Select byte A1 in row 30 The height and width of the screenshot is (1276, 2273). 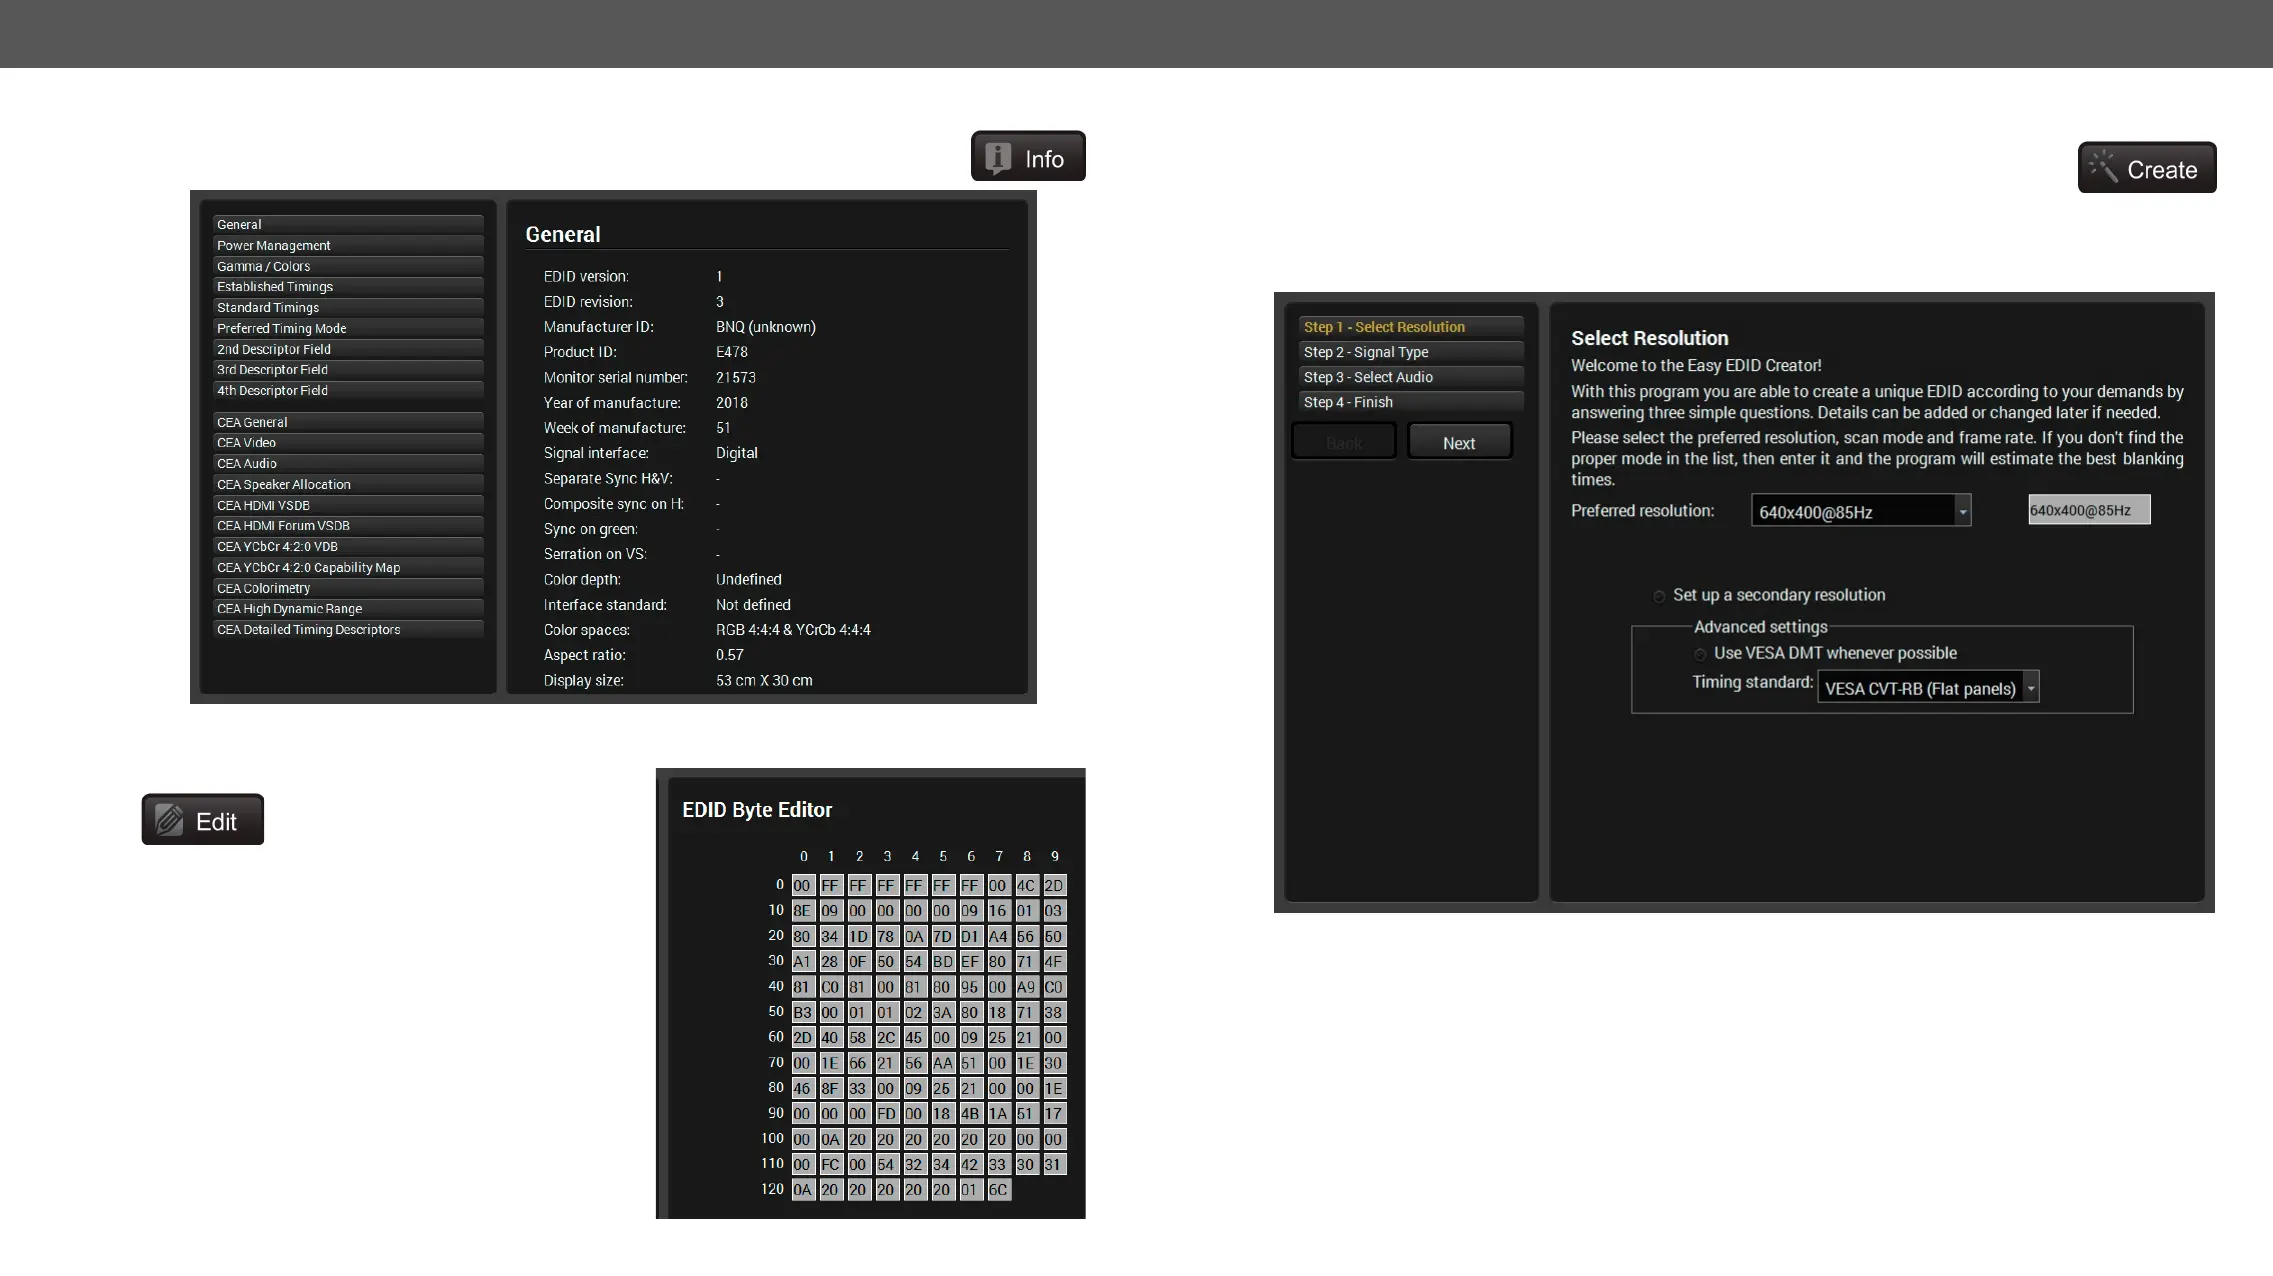coord(802,961)
